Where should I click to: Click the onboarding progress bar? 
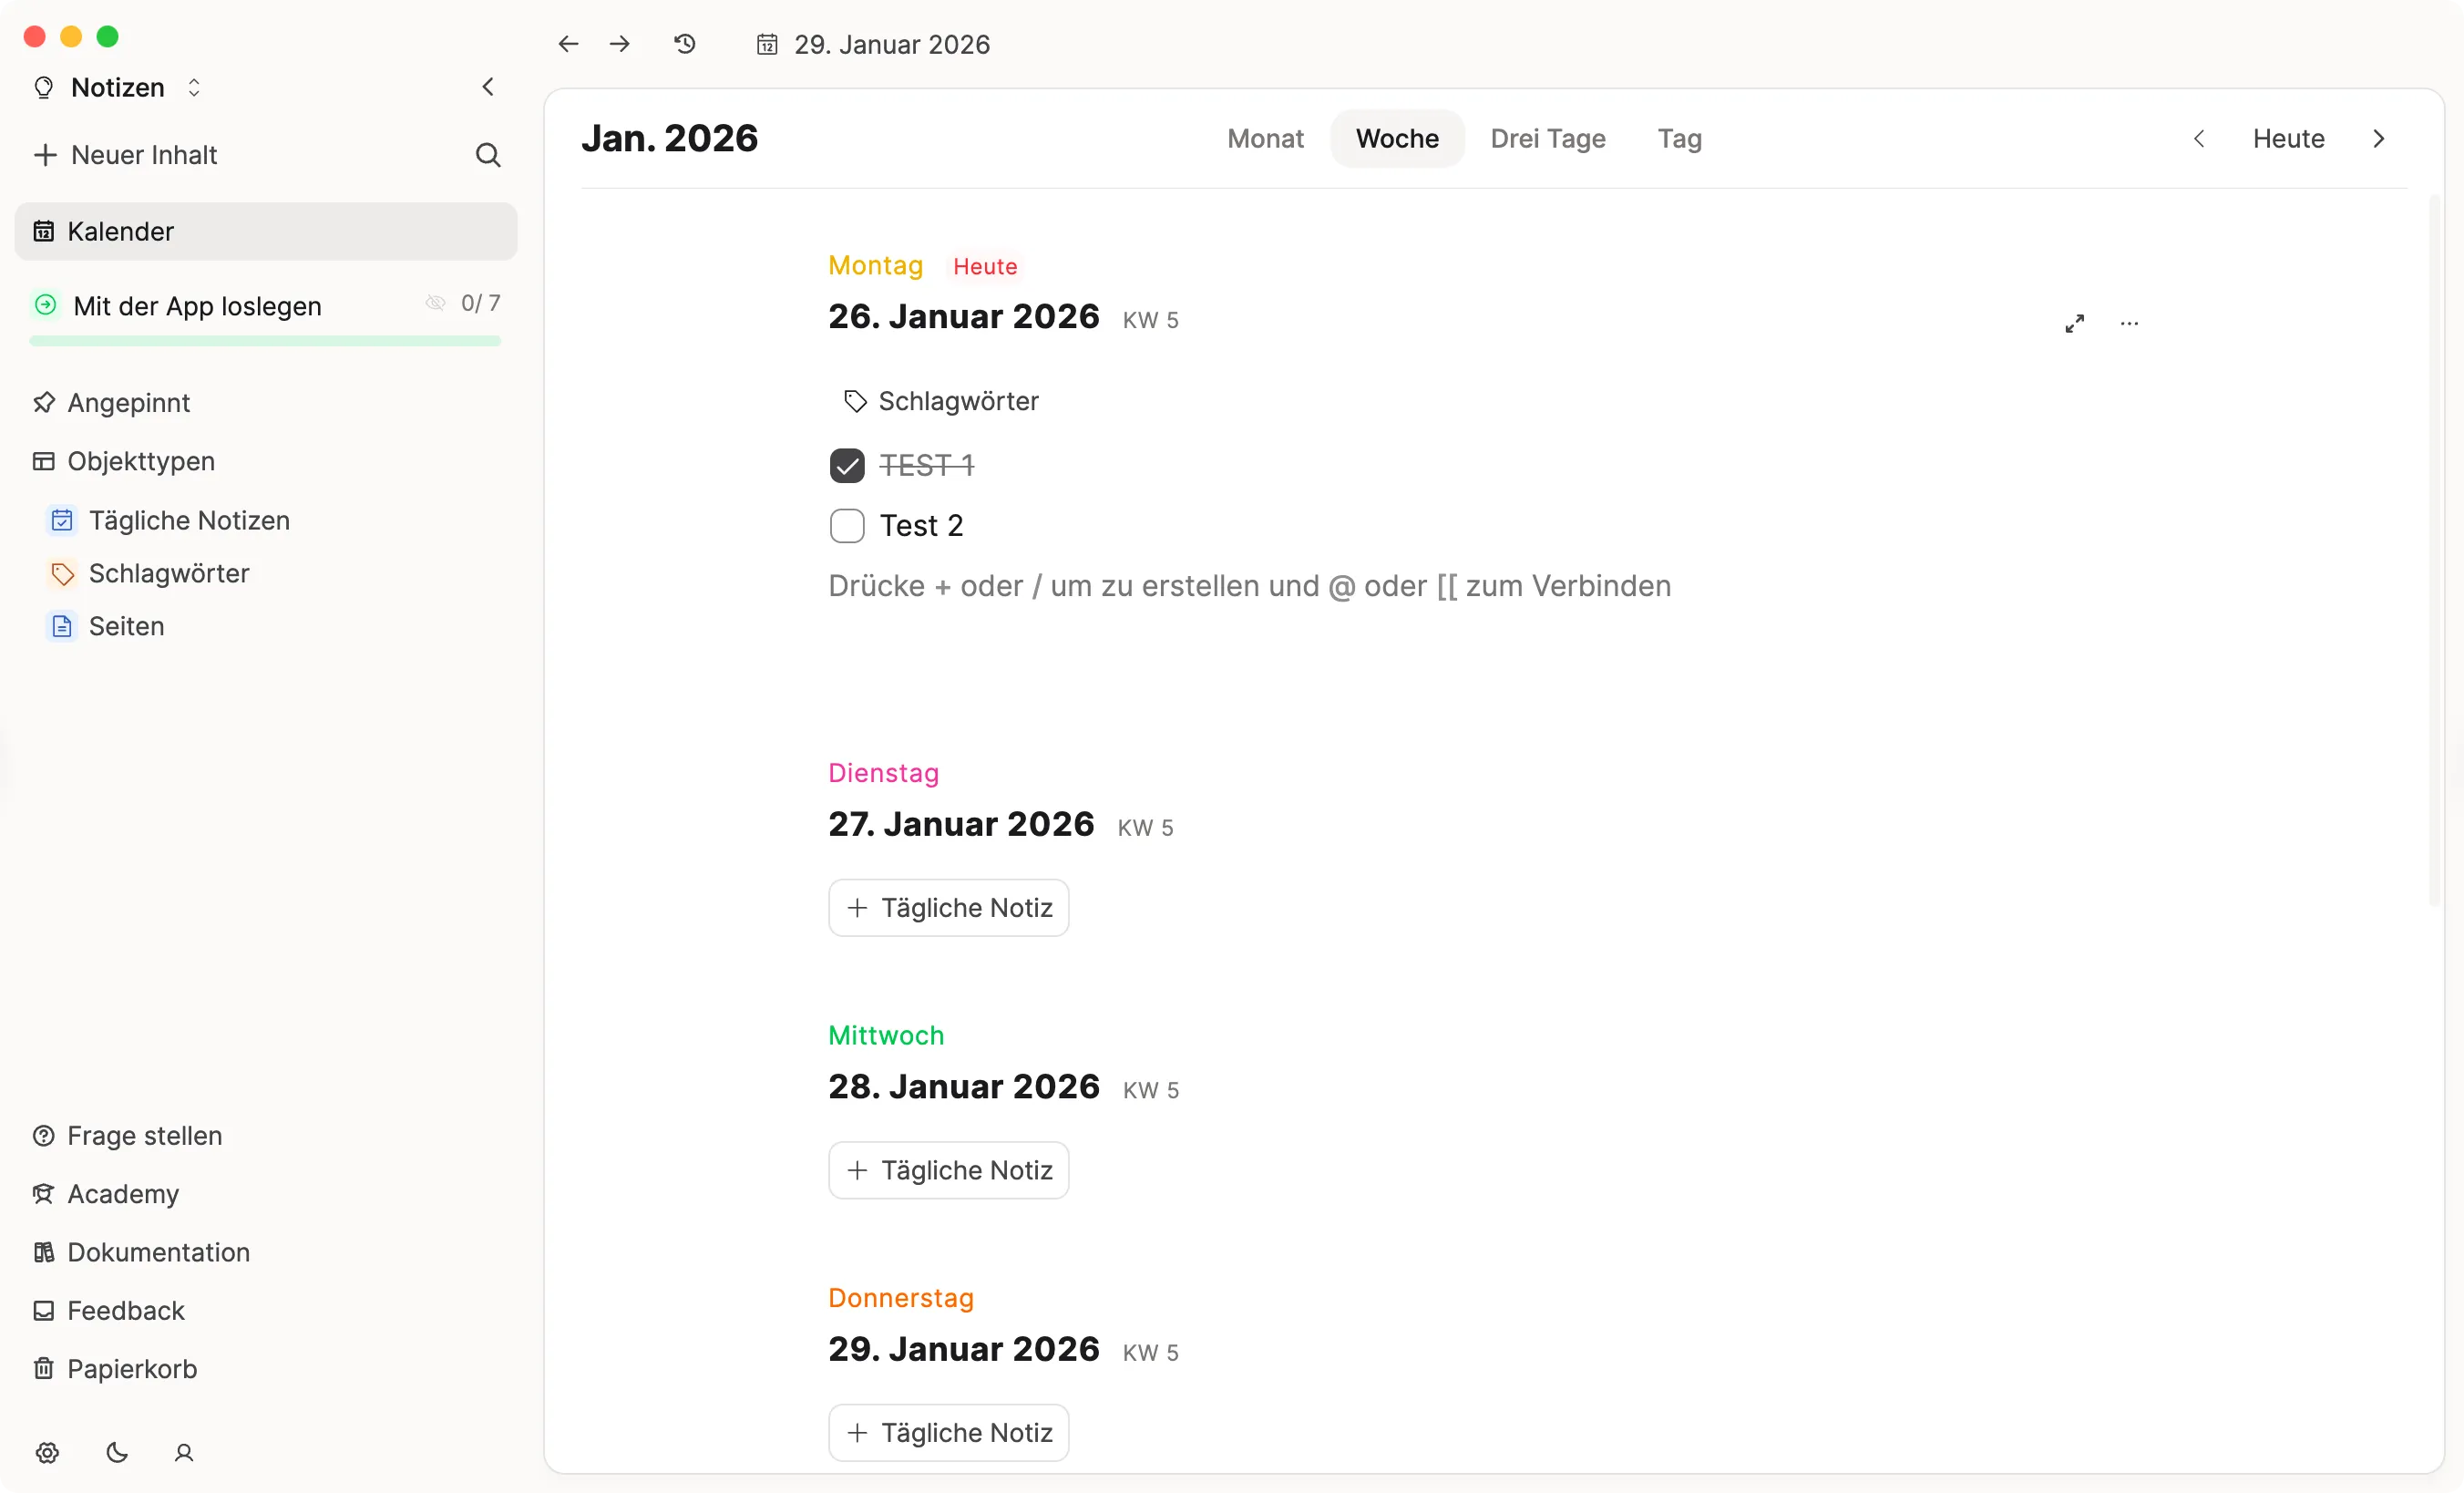(264, 341)
